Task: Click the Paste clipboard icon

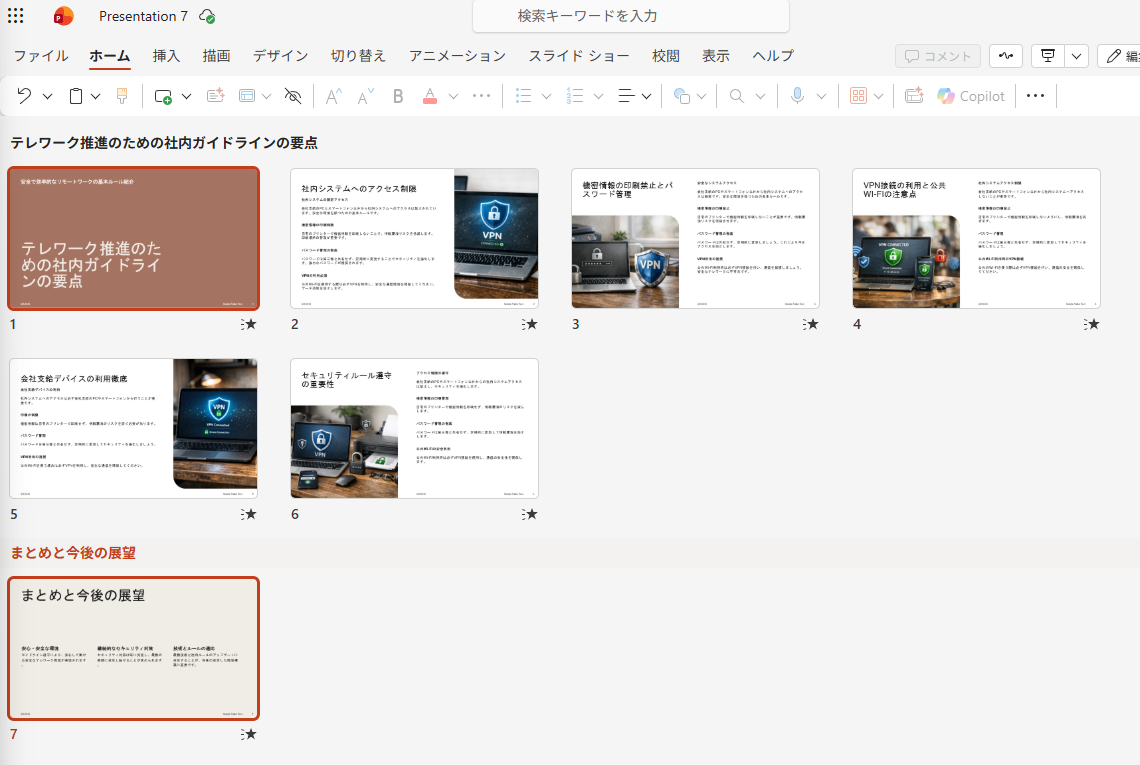Action: pos(75,96)
